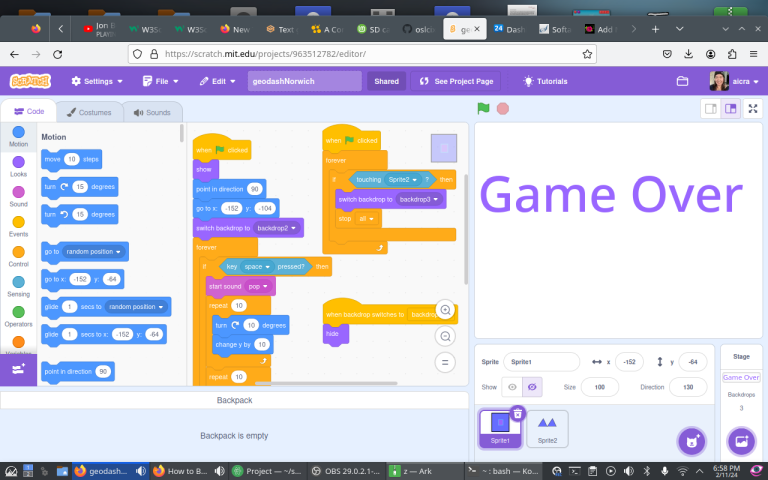Expand the alcra account menu
The width and height of the screenshot is (768, 480).
(732, 81)
